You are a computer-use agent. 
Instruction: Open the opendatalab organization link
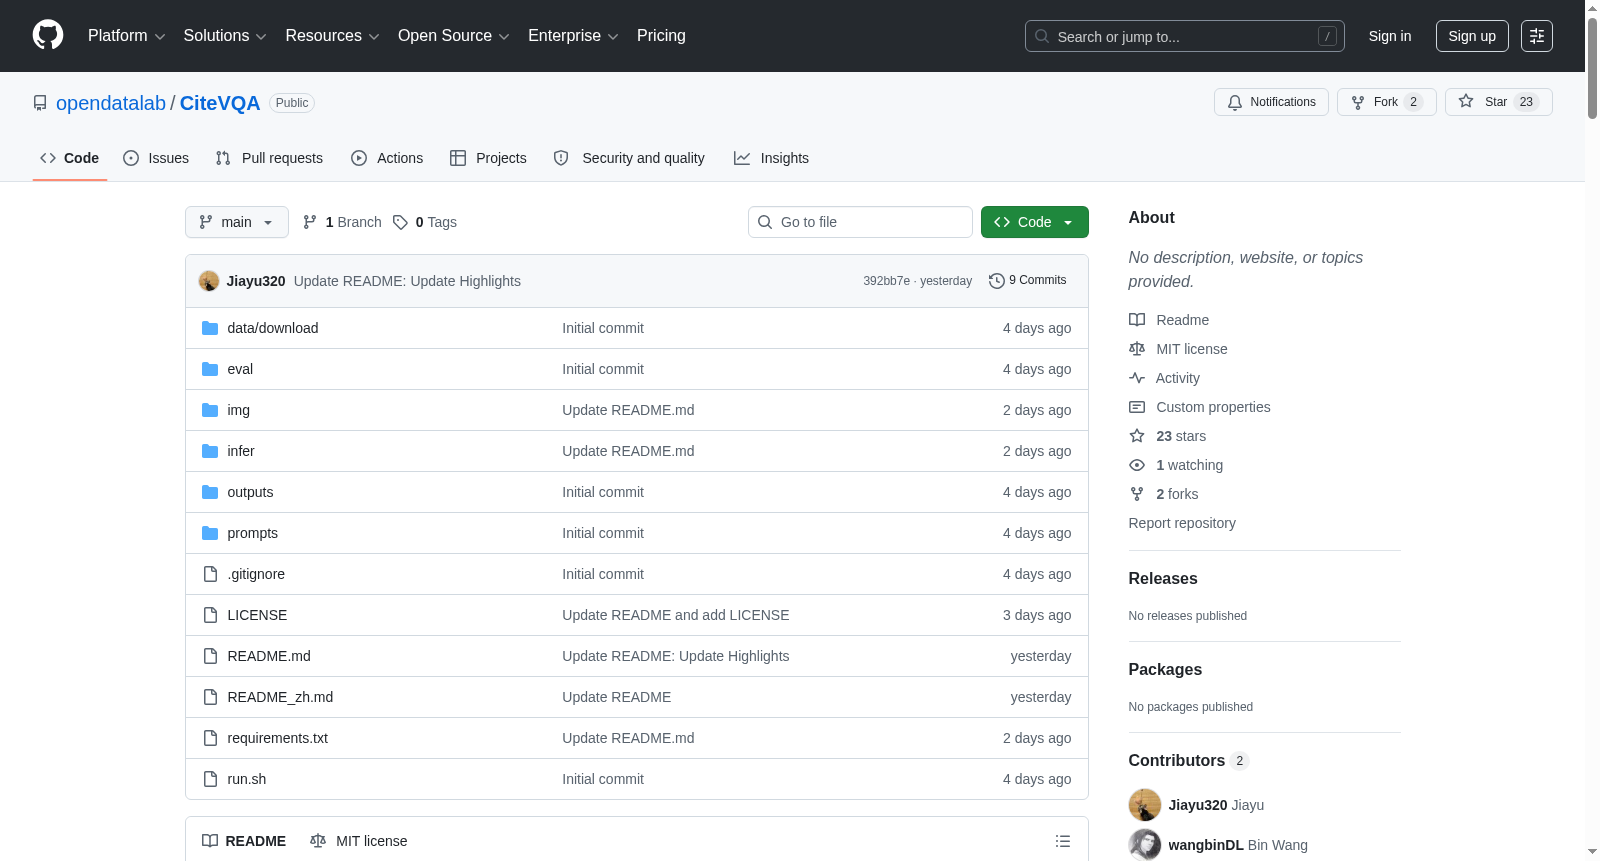point(111,103)
